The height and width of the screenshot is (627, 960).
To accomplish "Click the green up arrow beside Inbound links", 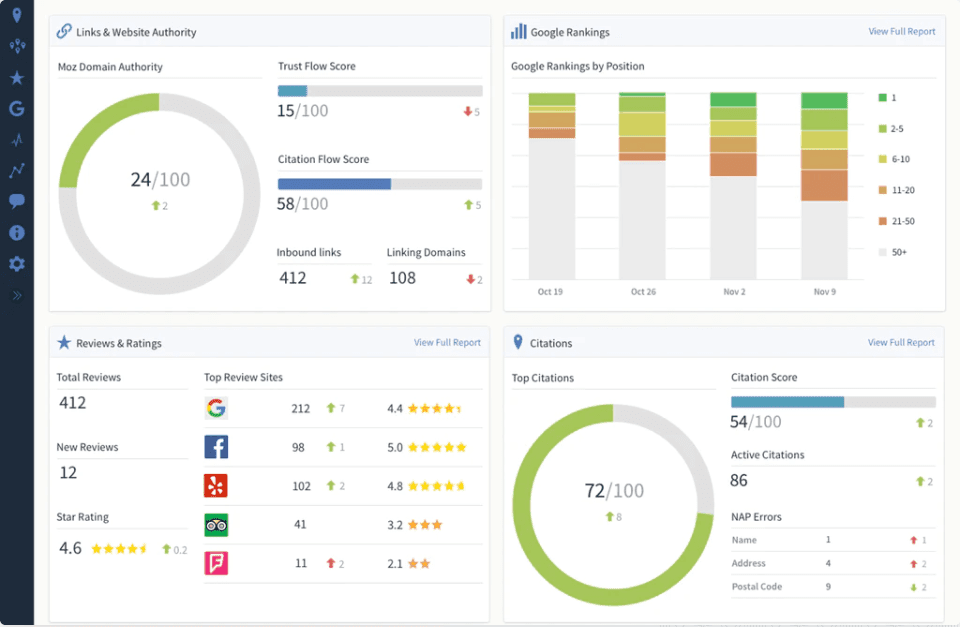I will (354, 279).
